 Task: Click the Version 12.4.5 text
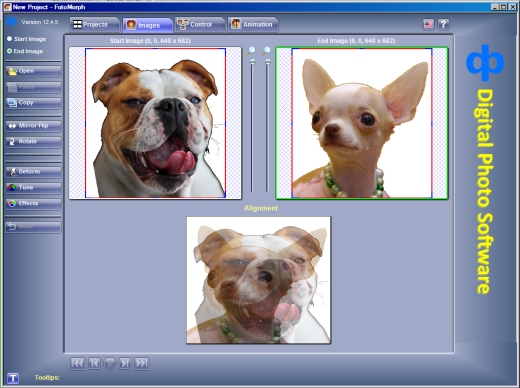click(39, 22)
